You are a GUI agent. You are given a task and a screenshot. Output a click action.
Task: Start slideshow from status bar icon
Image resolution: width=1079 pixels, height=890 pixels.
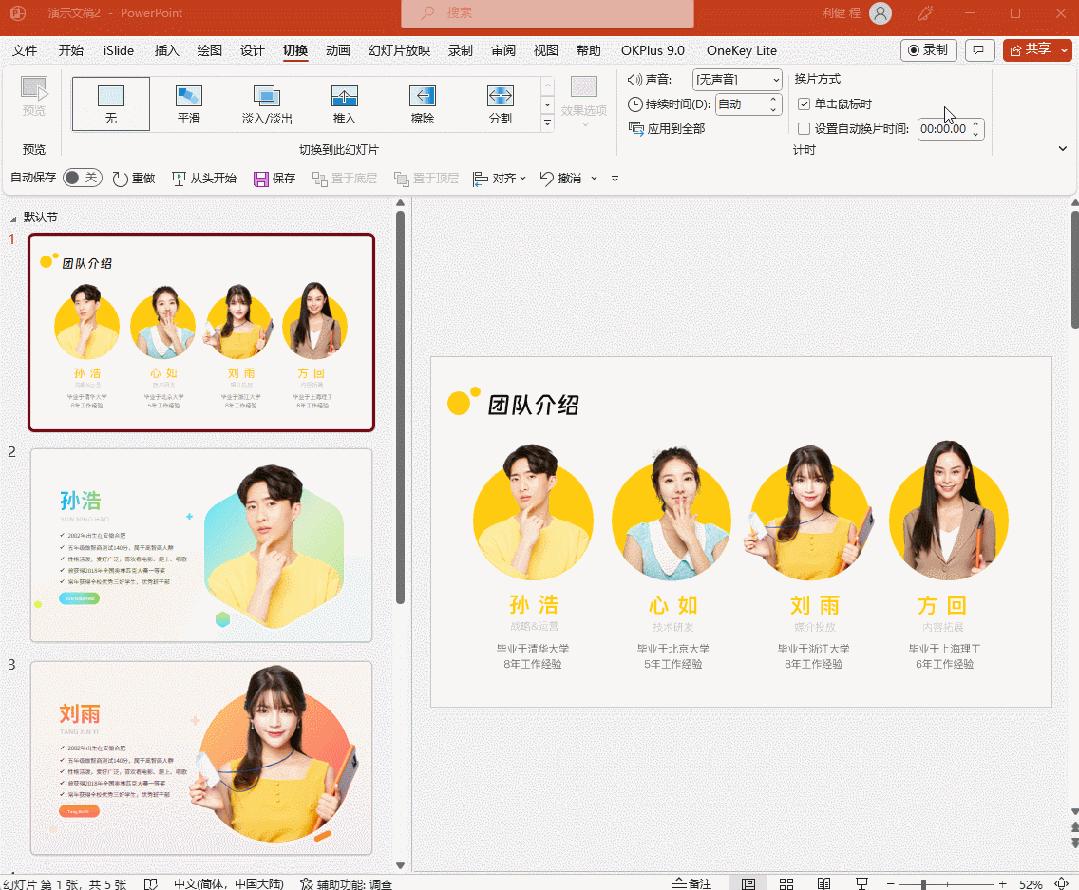(x=860, y=883)
